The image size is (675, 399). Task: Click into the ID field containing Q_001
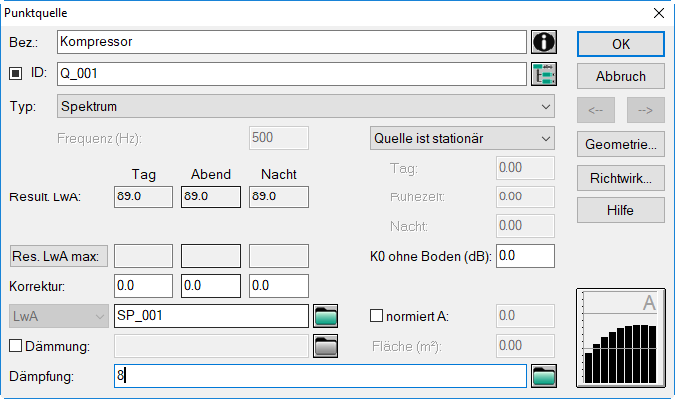tap(292, 74)
